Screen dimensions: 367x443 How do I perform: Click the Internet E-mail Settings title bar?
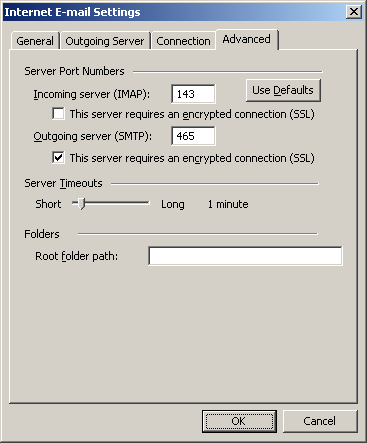173,12
